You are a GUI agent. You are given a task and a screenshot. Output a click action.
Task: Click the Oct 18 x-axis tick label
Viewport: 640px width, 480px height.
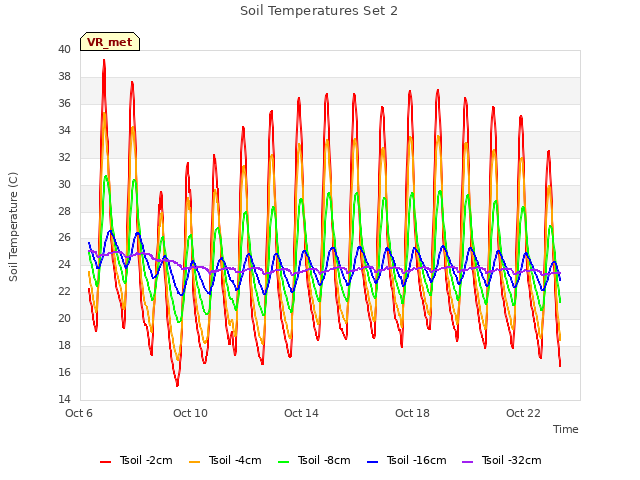(412, 413)
